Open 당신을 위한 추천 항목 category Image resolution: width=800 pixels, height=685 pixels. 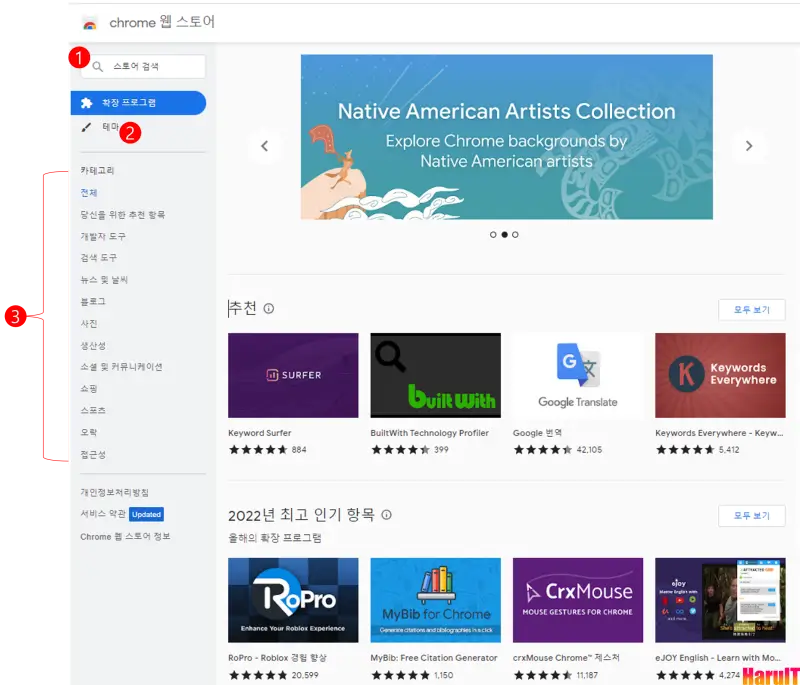click(122, 215)
